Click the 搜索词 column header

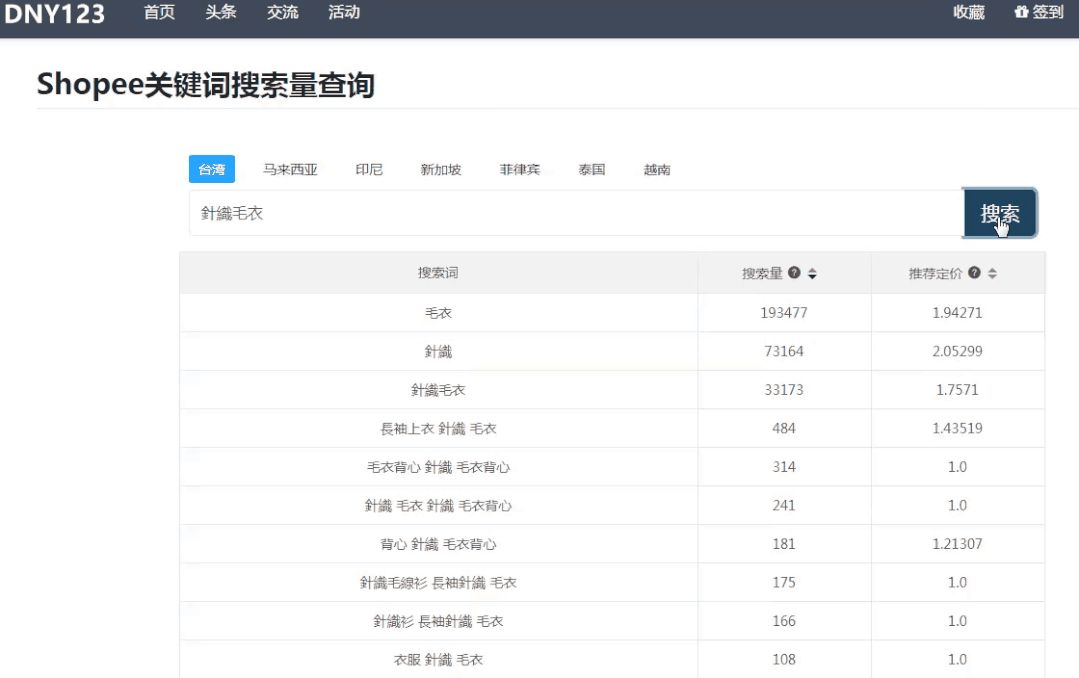[438, 273]
